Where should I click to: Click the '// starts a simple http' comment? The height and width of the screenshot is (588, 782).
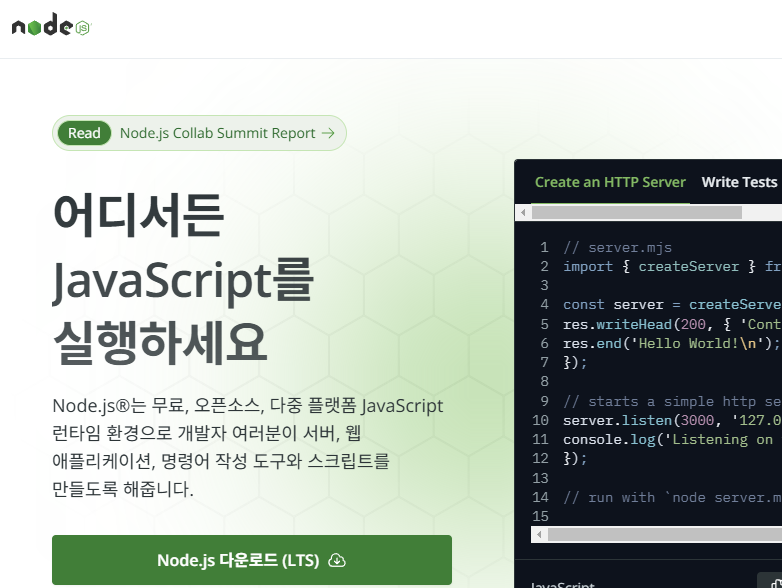pyautogui.click(x=672, y=401)
